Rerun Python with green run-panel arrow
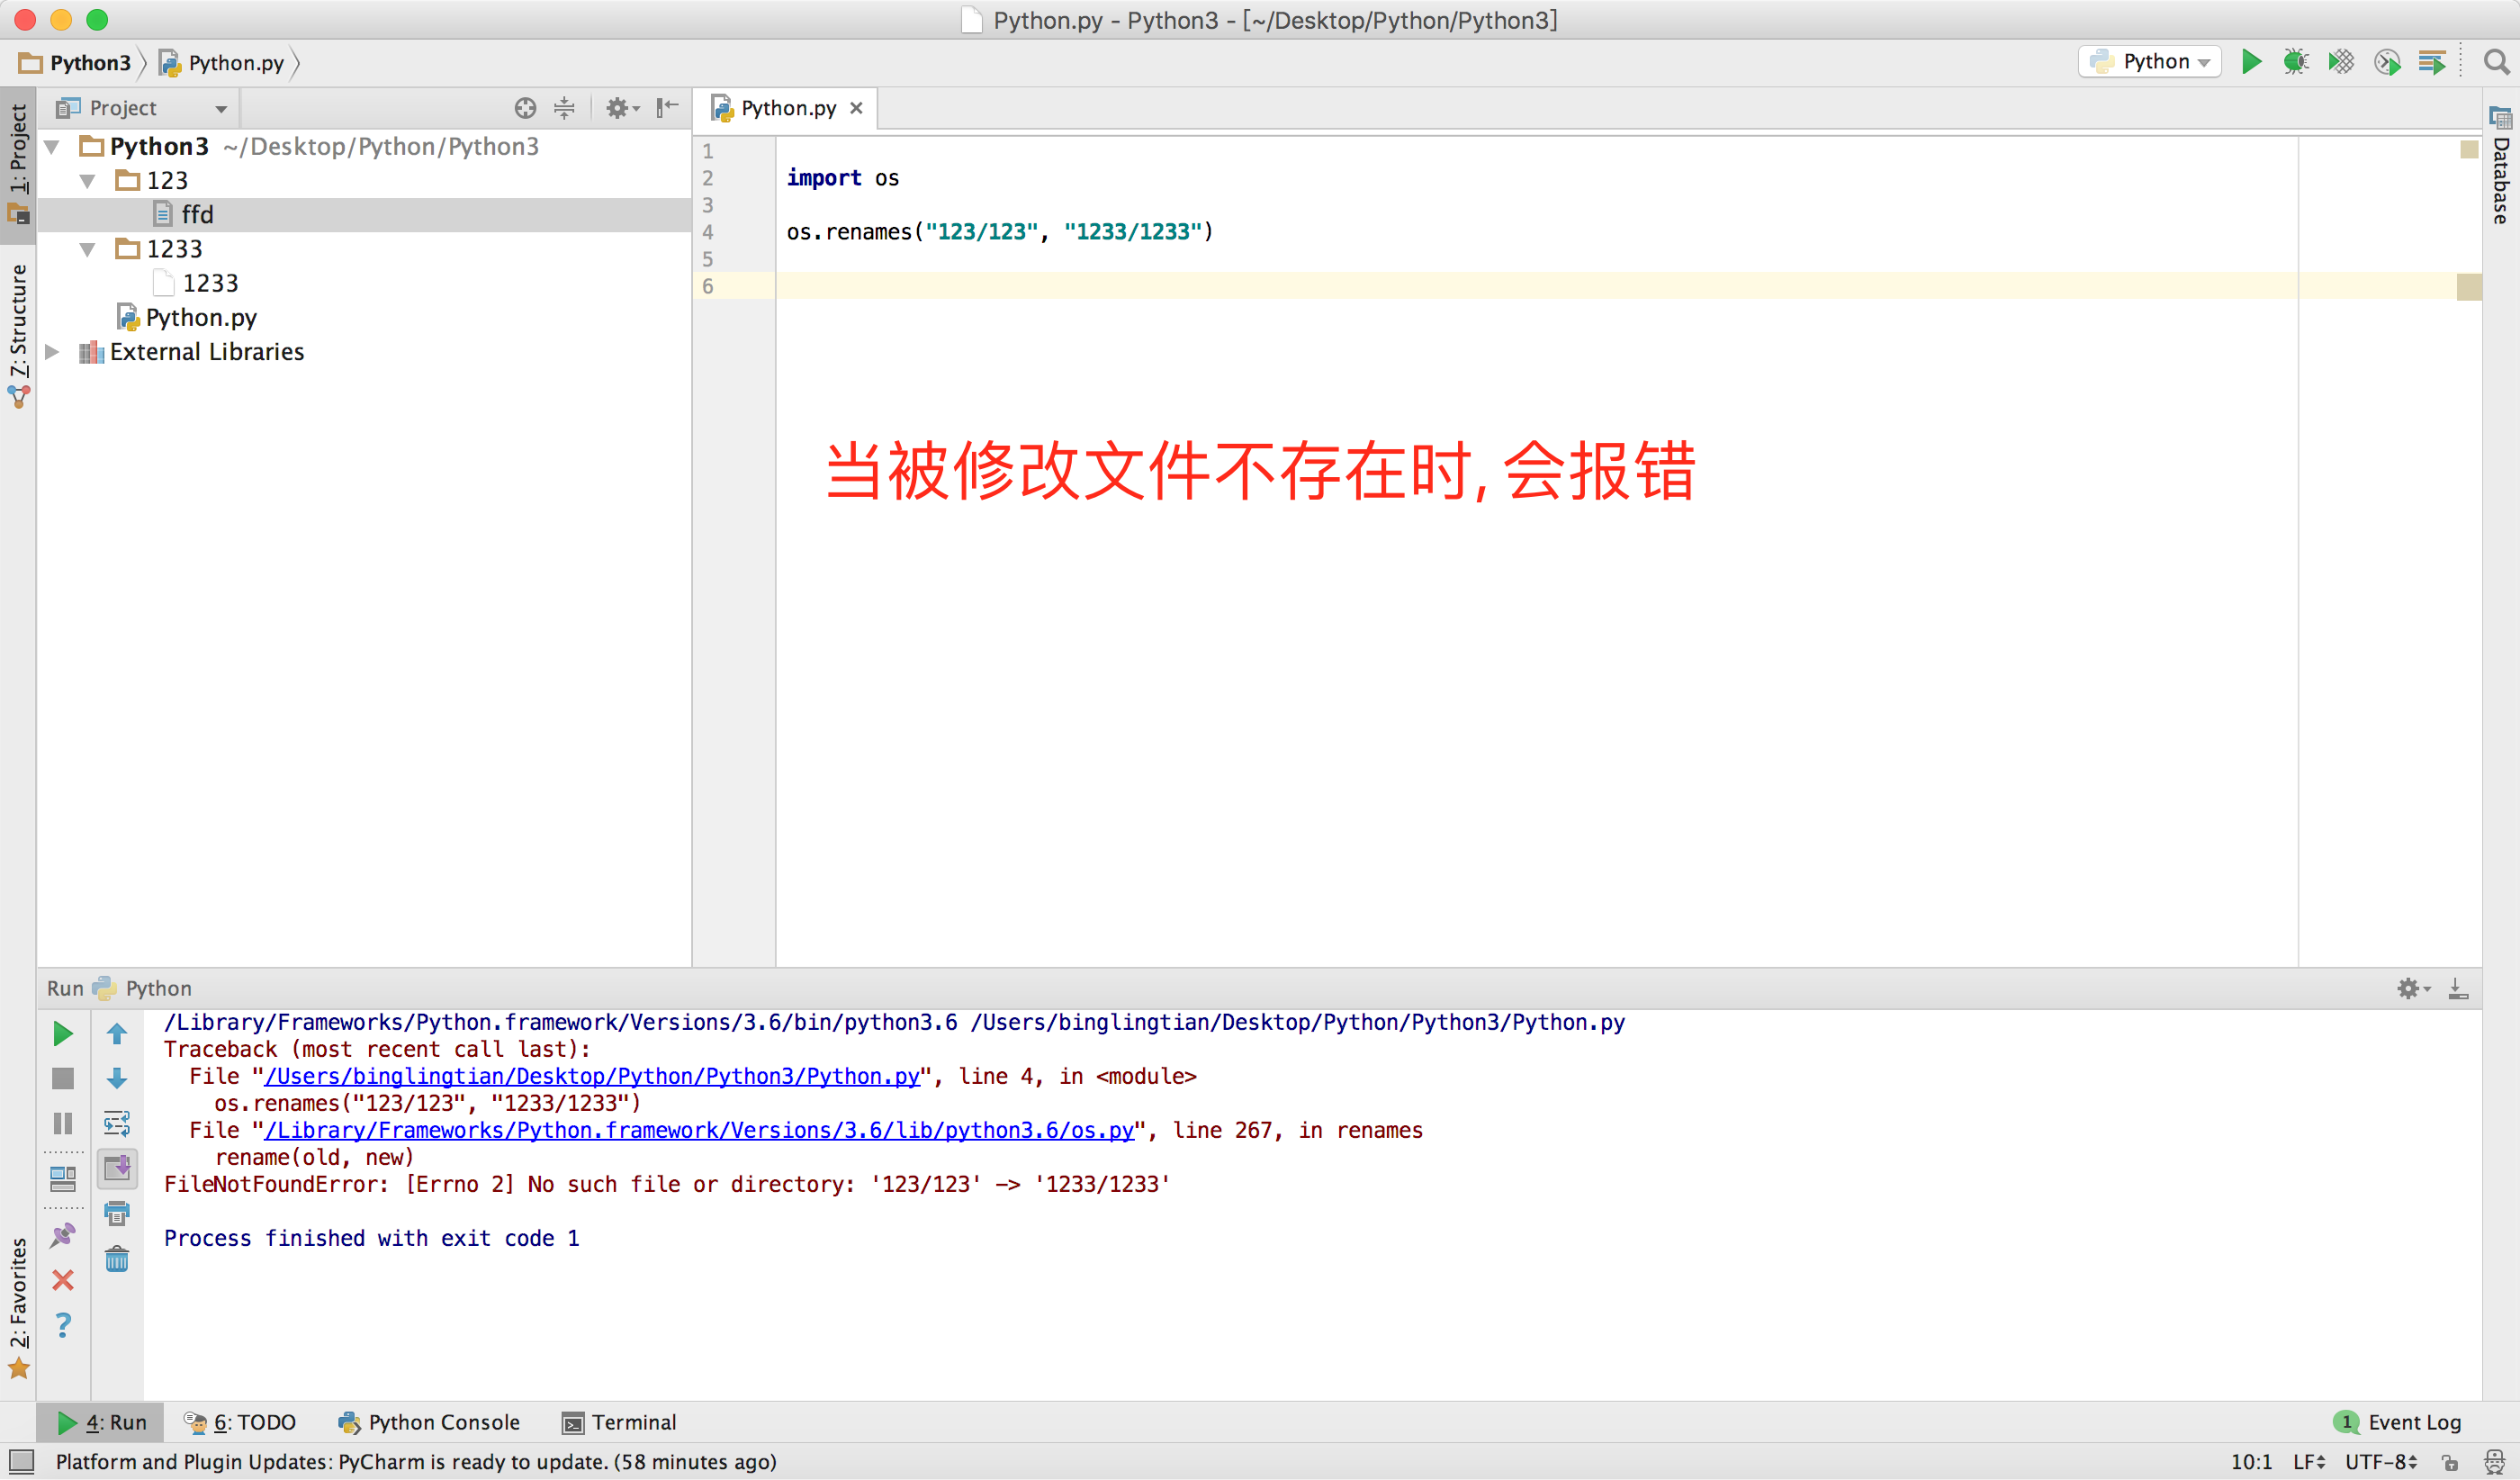The width and height of the screenshot is (2520, 1480). pos(62,1034)
